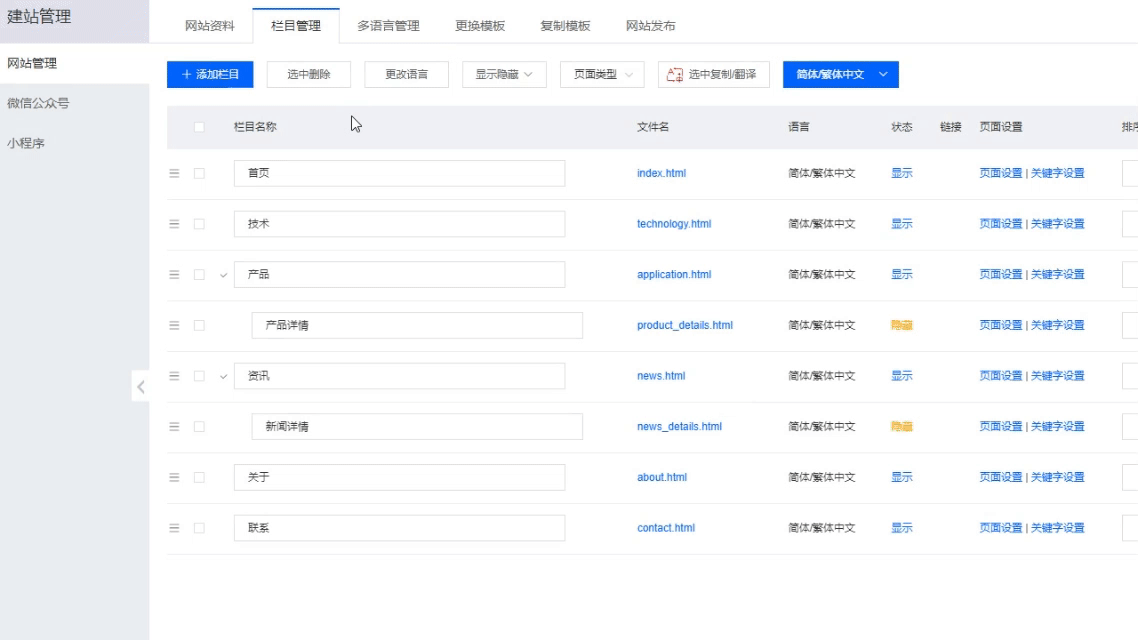Viewport: 1138px width, 640px height.
Task: Open 关键字设置 for the 首页 row
Action: coord(1057,173)
